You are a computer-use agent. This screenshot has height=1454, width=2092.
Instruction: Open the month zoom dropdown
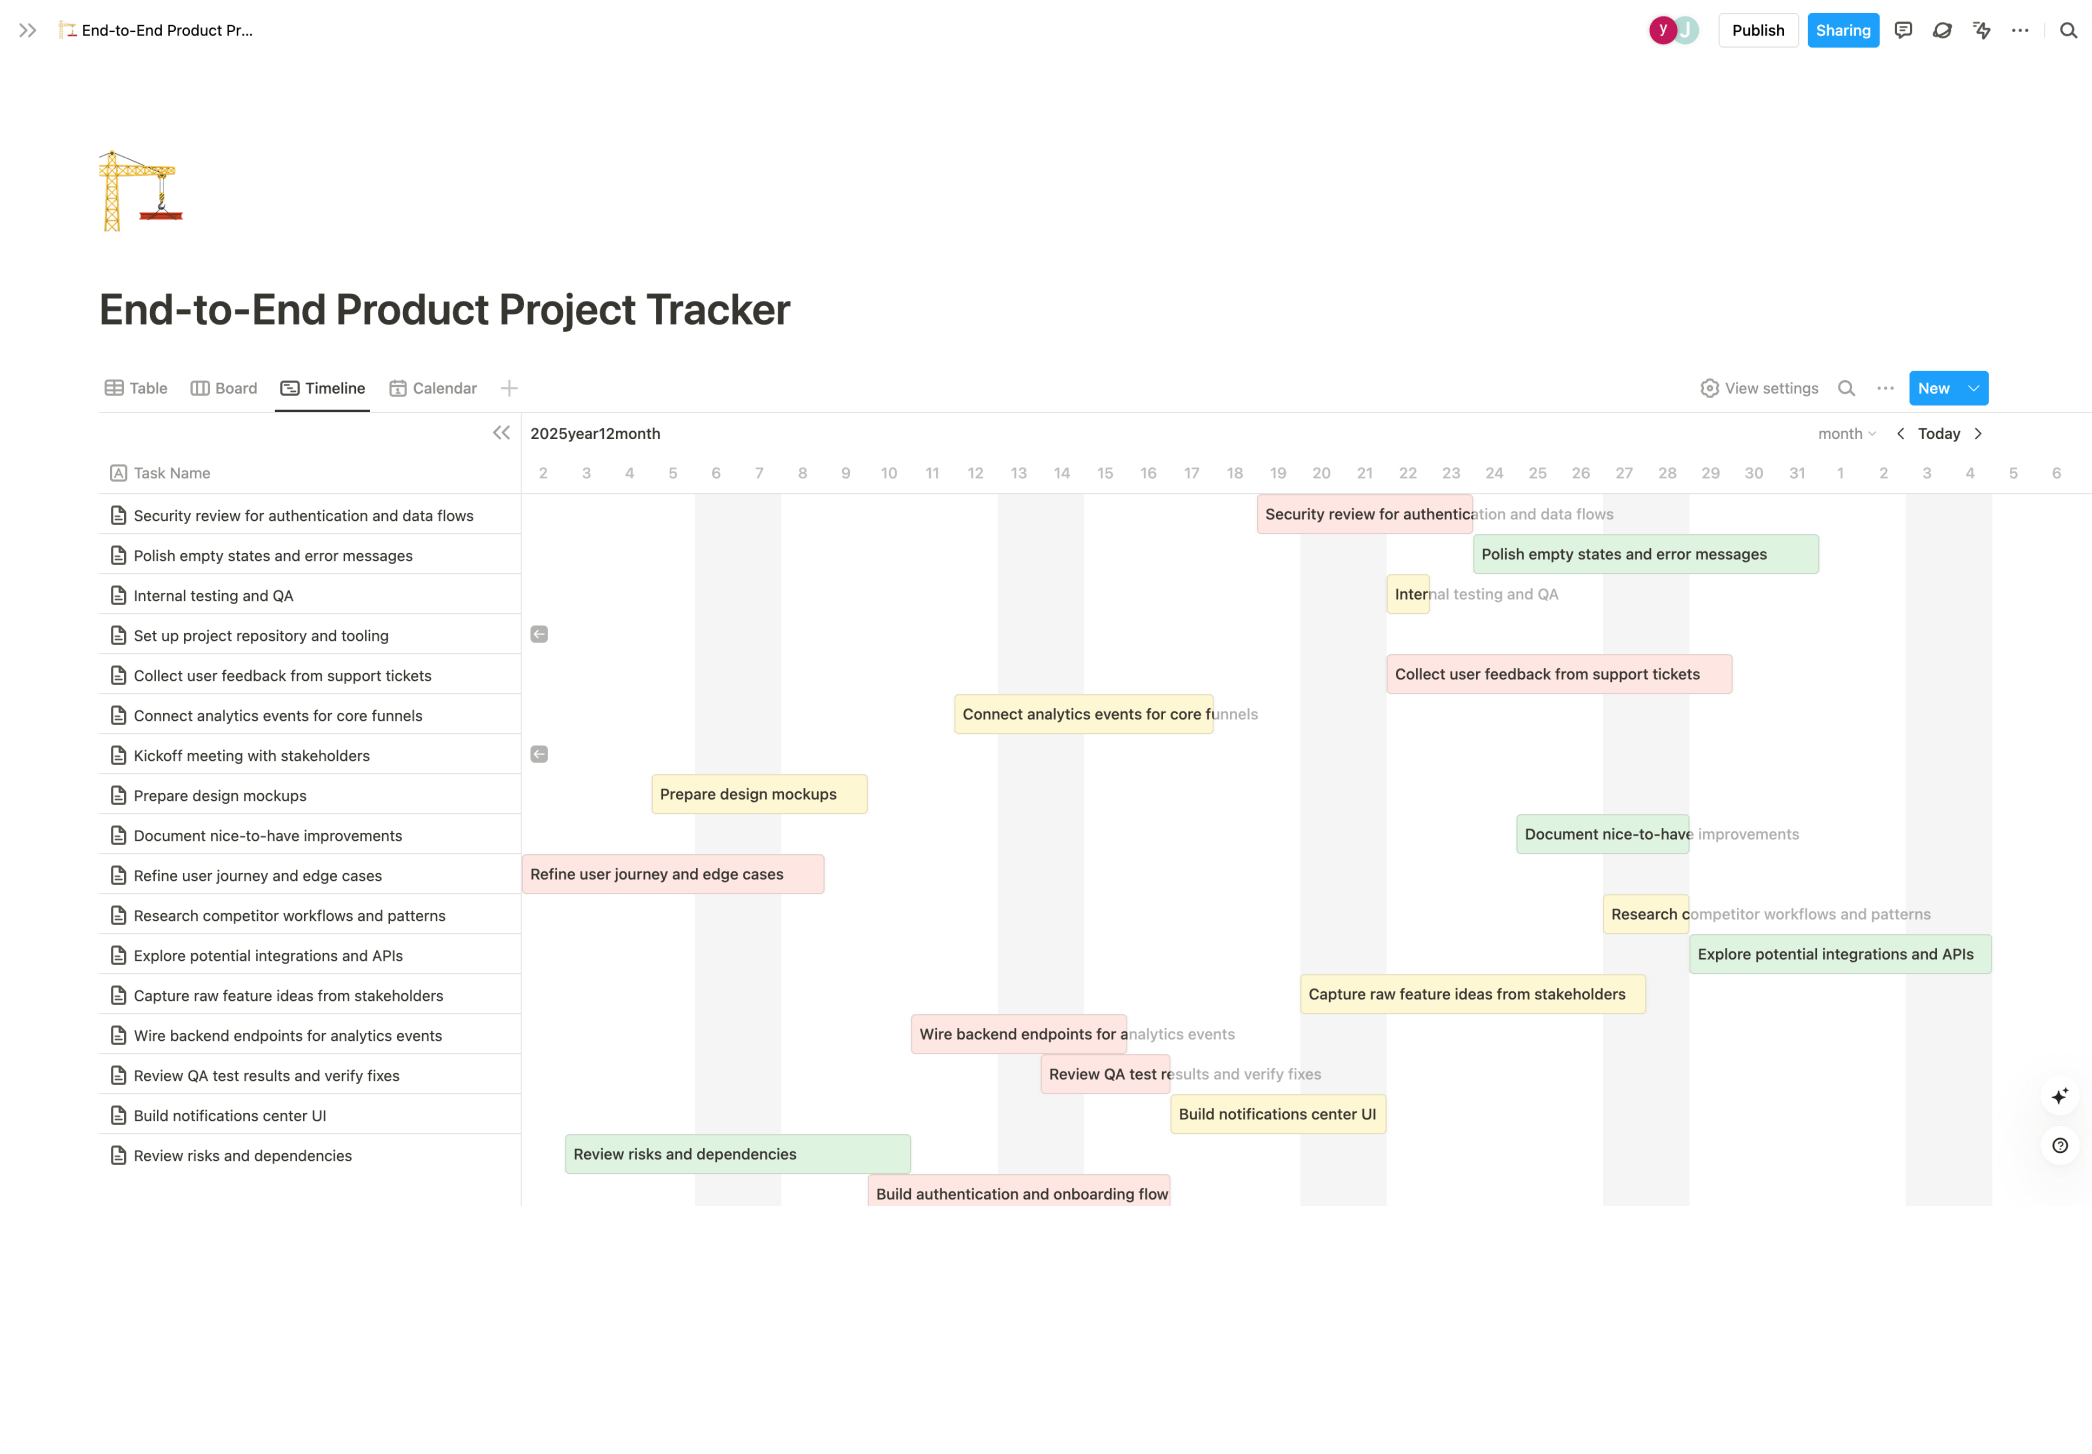click(1847, 433)
